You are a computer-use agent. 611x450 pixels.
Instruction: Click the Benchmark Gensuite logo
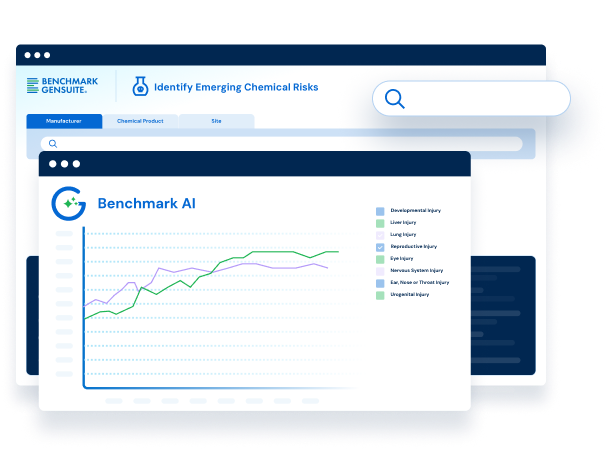62,86
